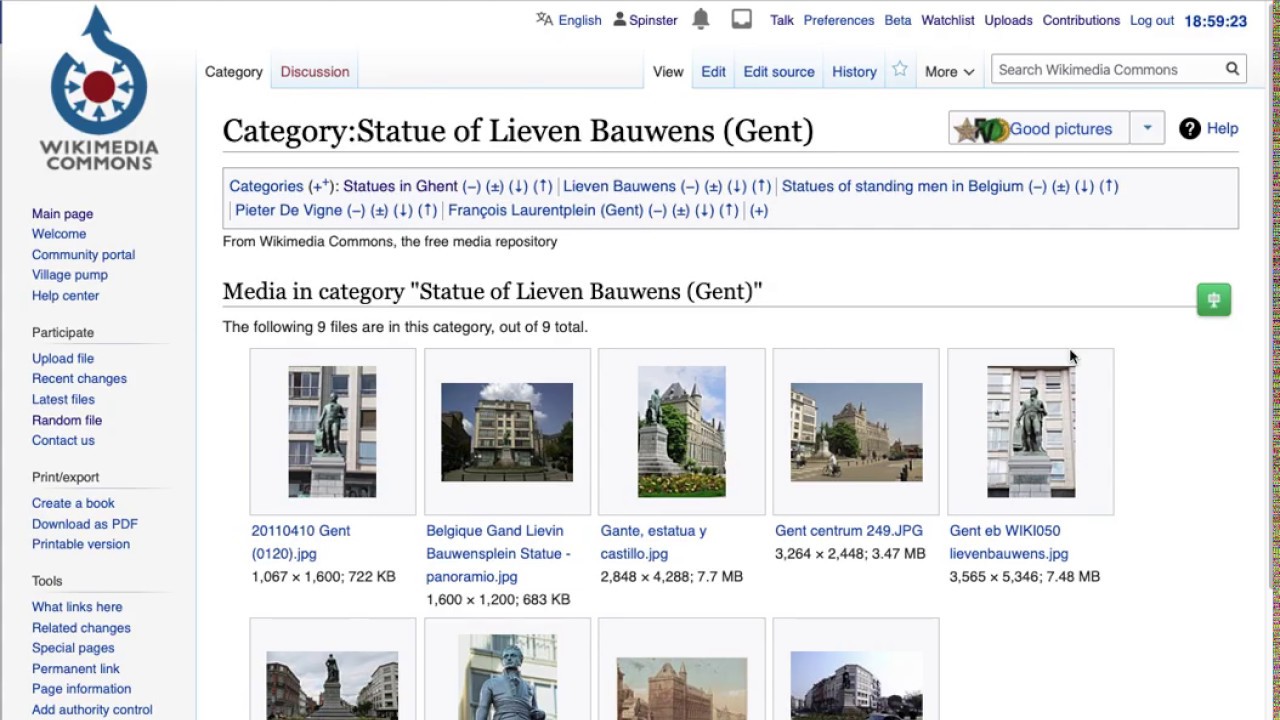
Task: Click the 18:59:23 clock
Action: tap(1215, 21)
